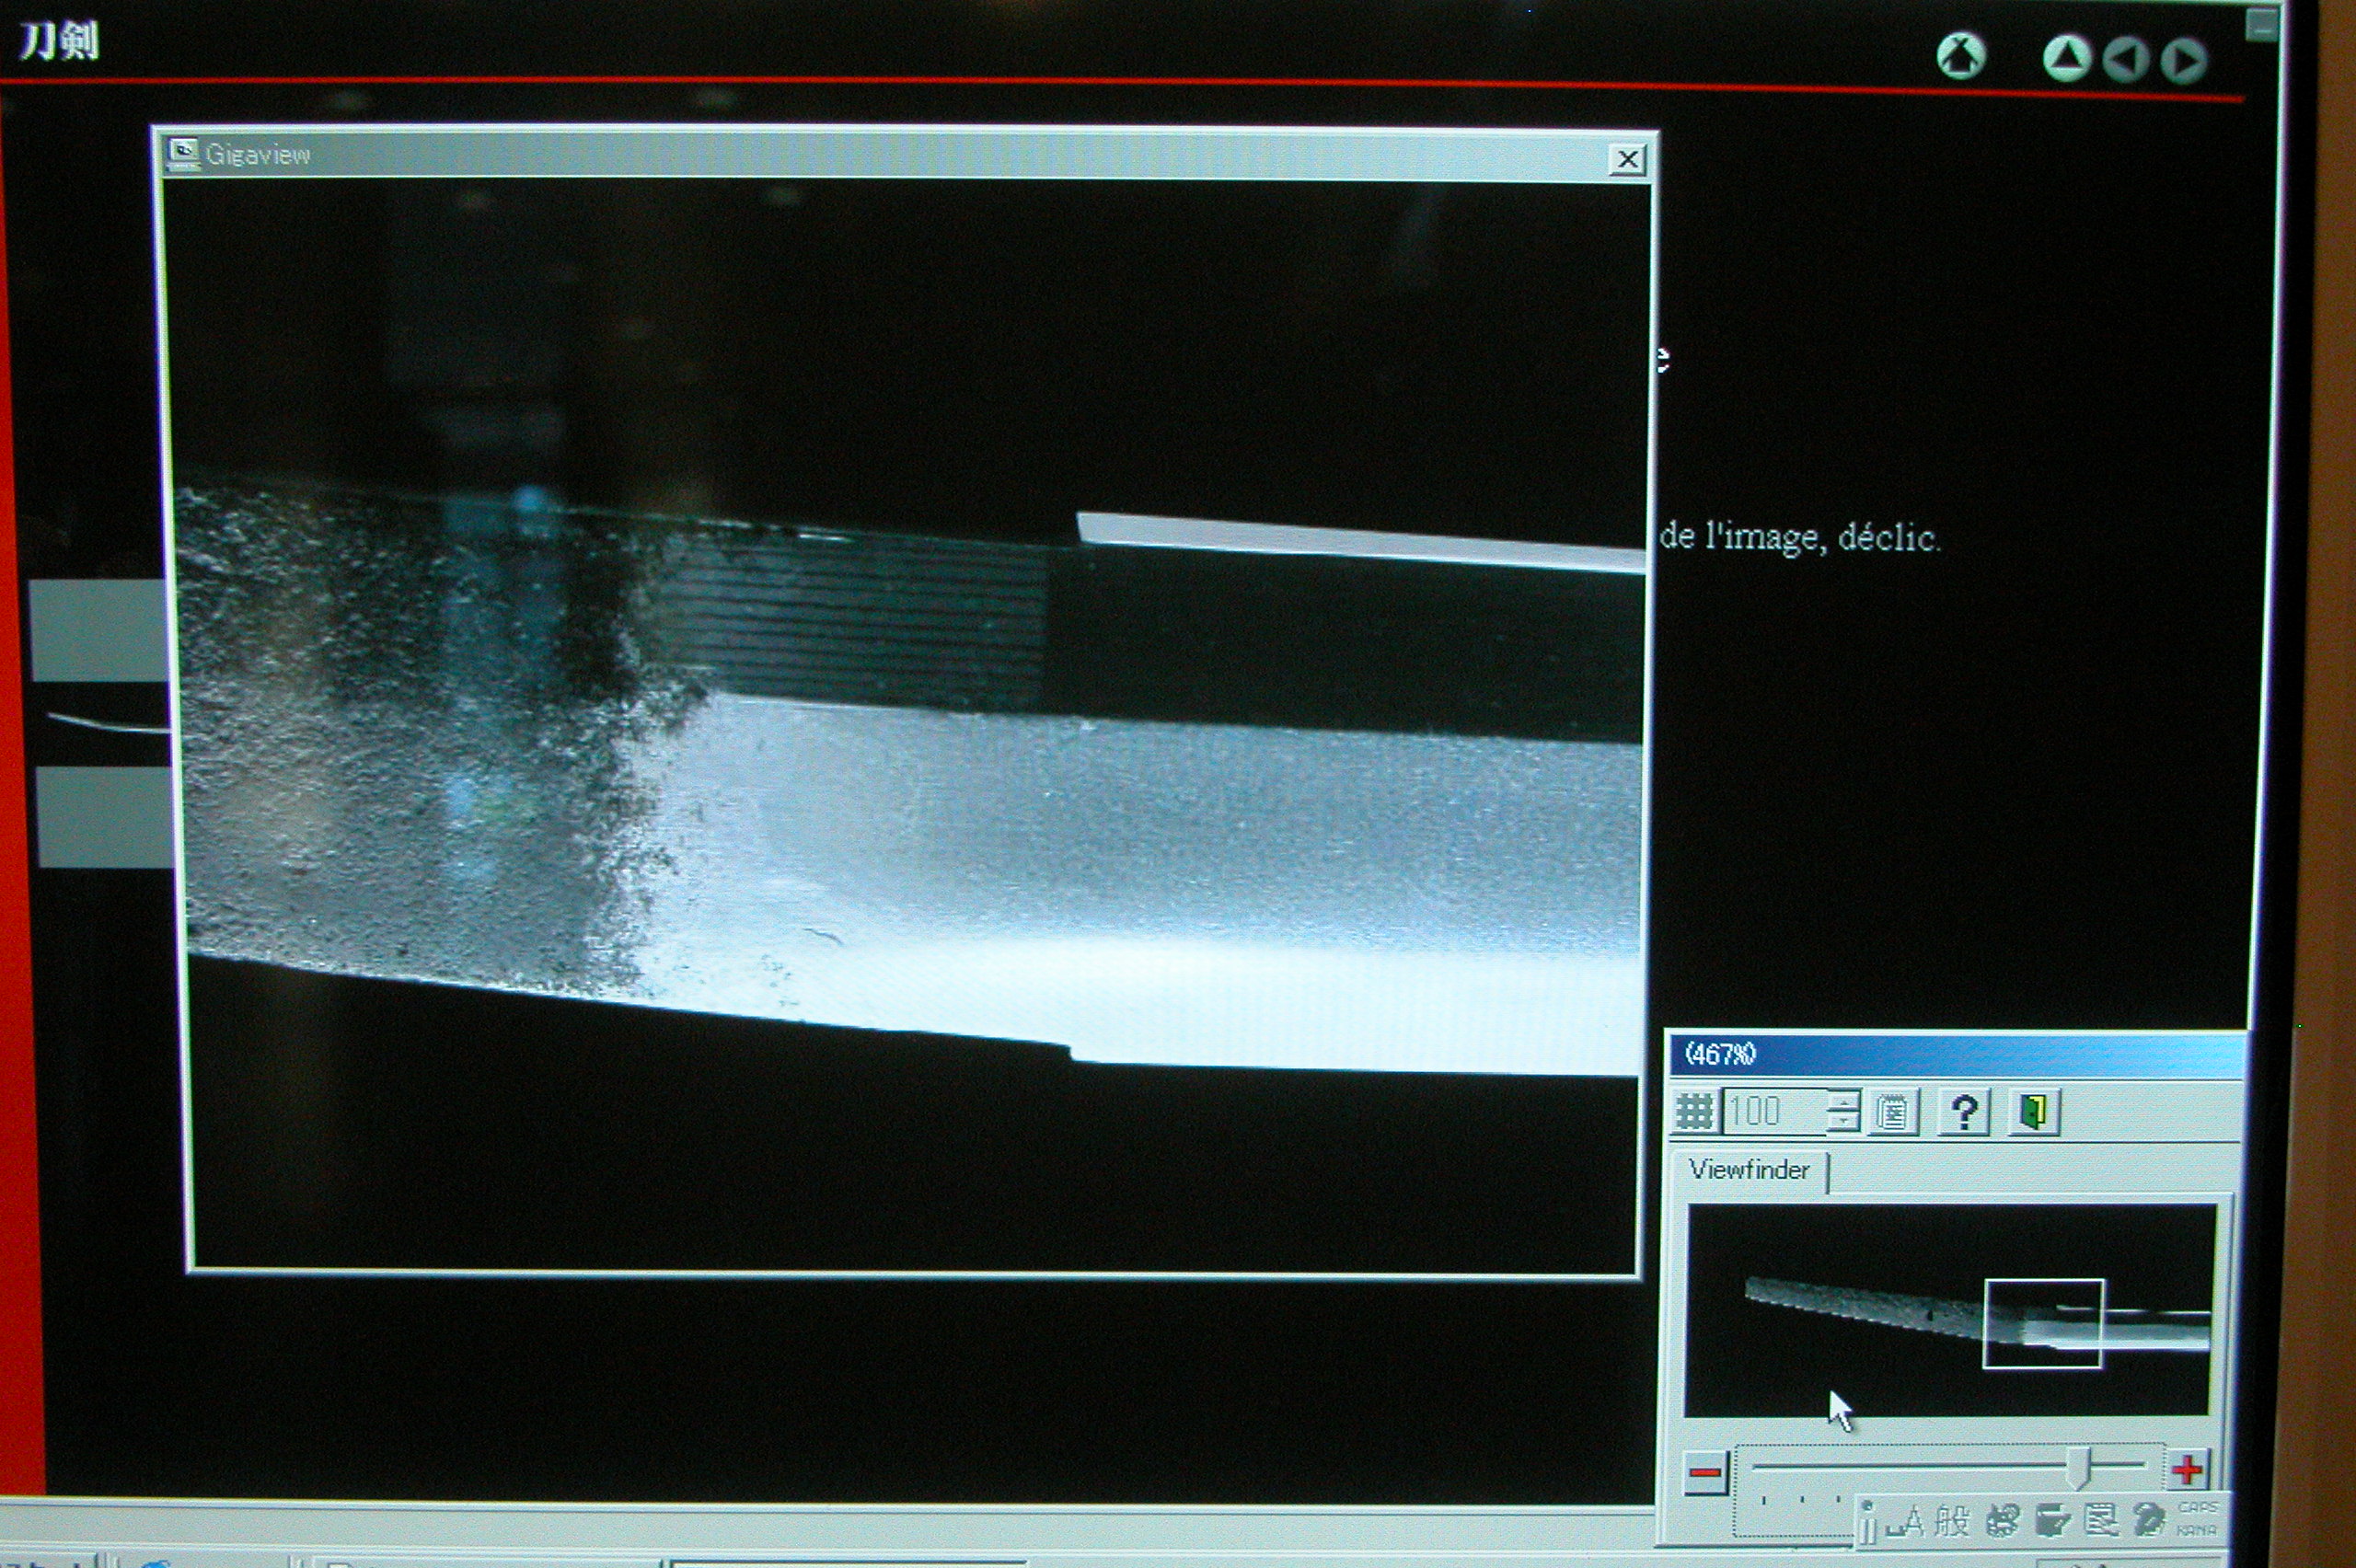This screenshot has height=1568, width=2356.
Task: Open the IME properties icon
Action: point(2100,1521)
